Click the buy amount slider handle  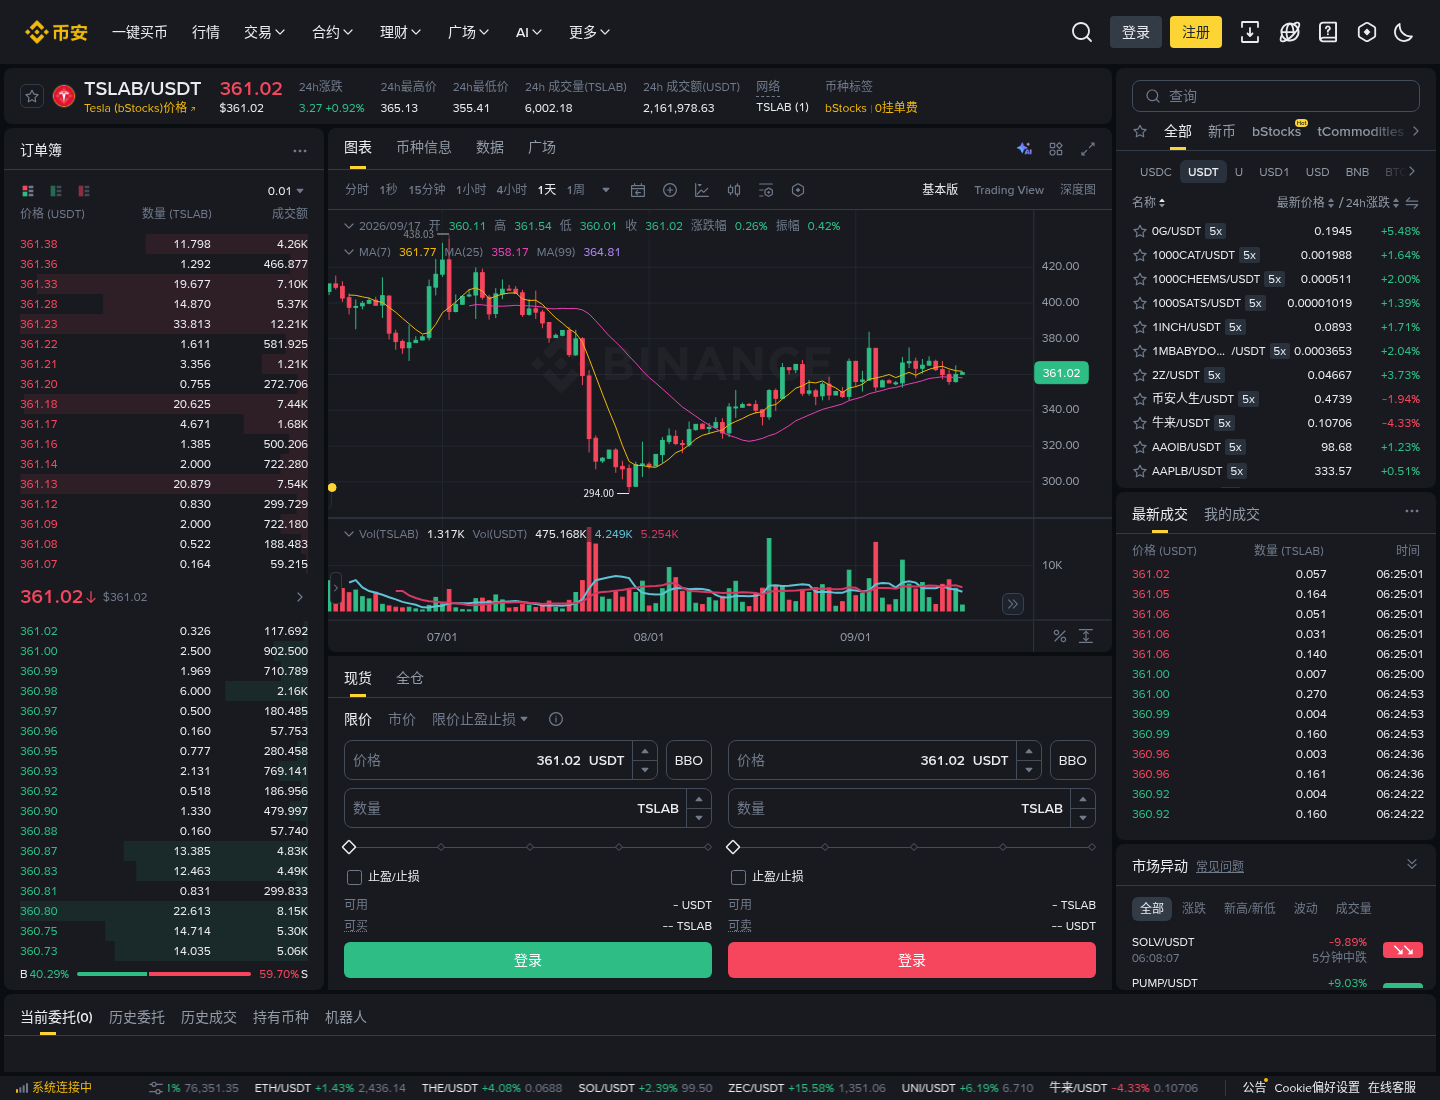coord(349,847)
